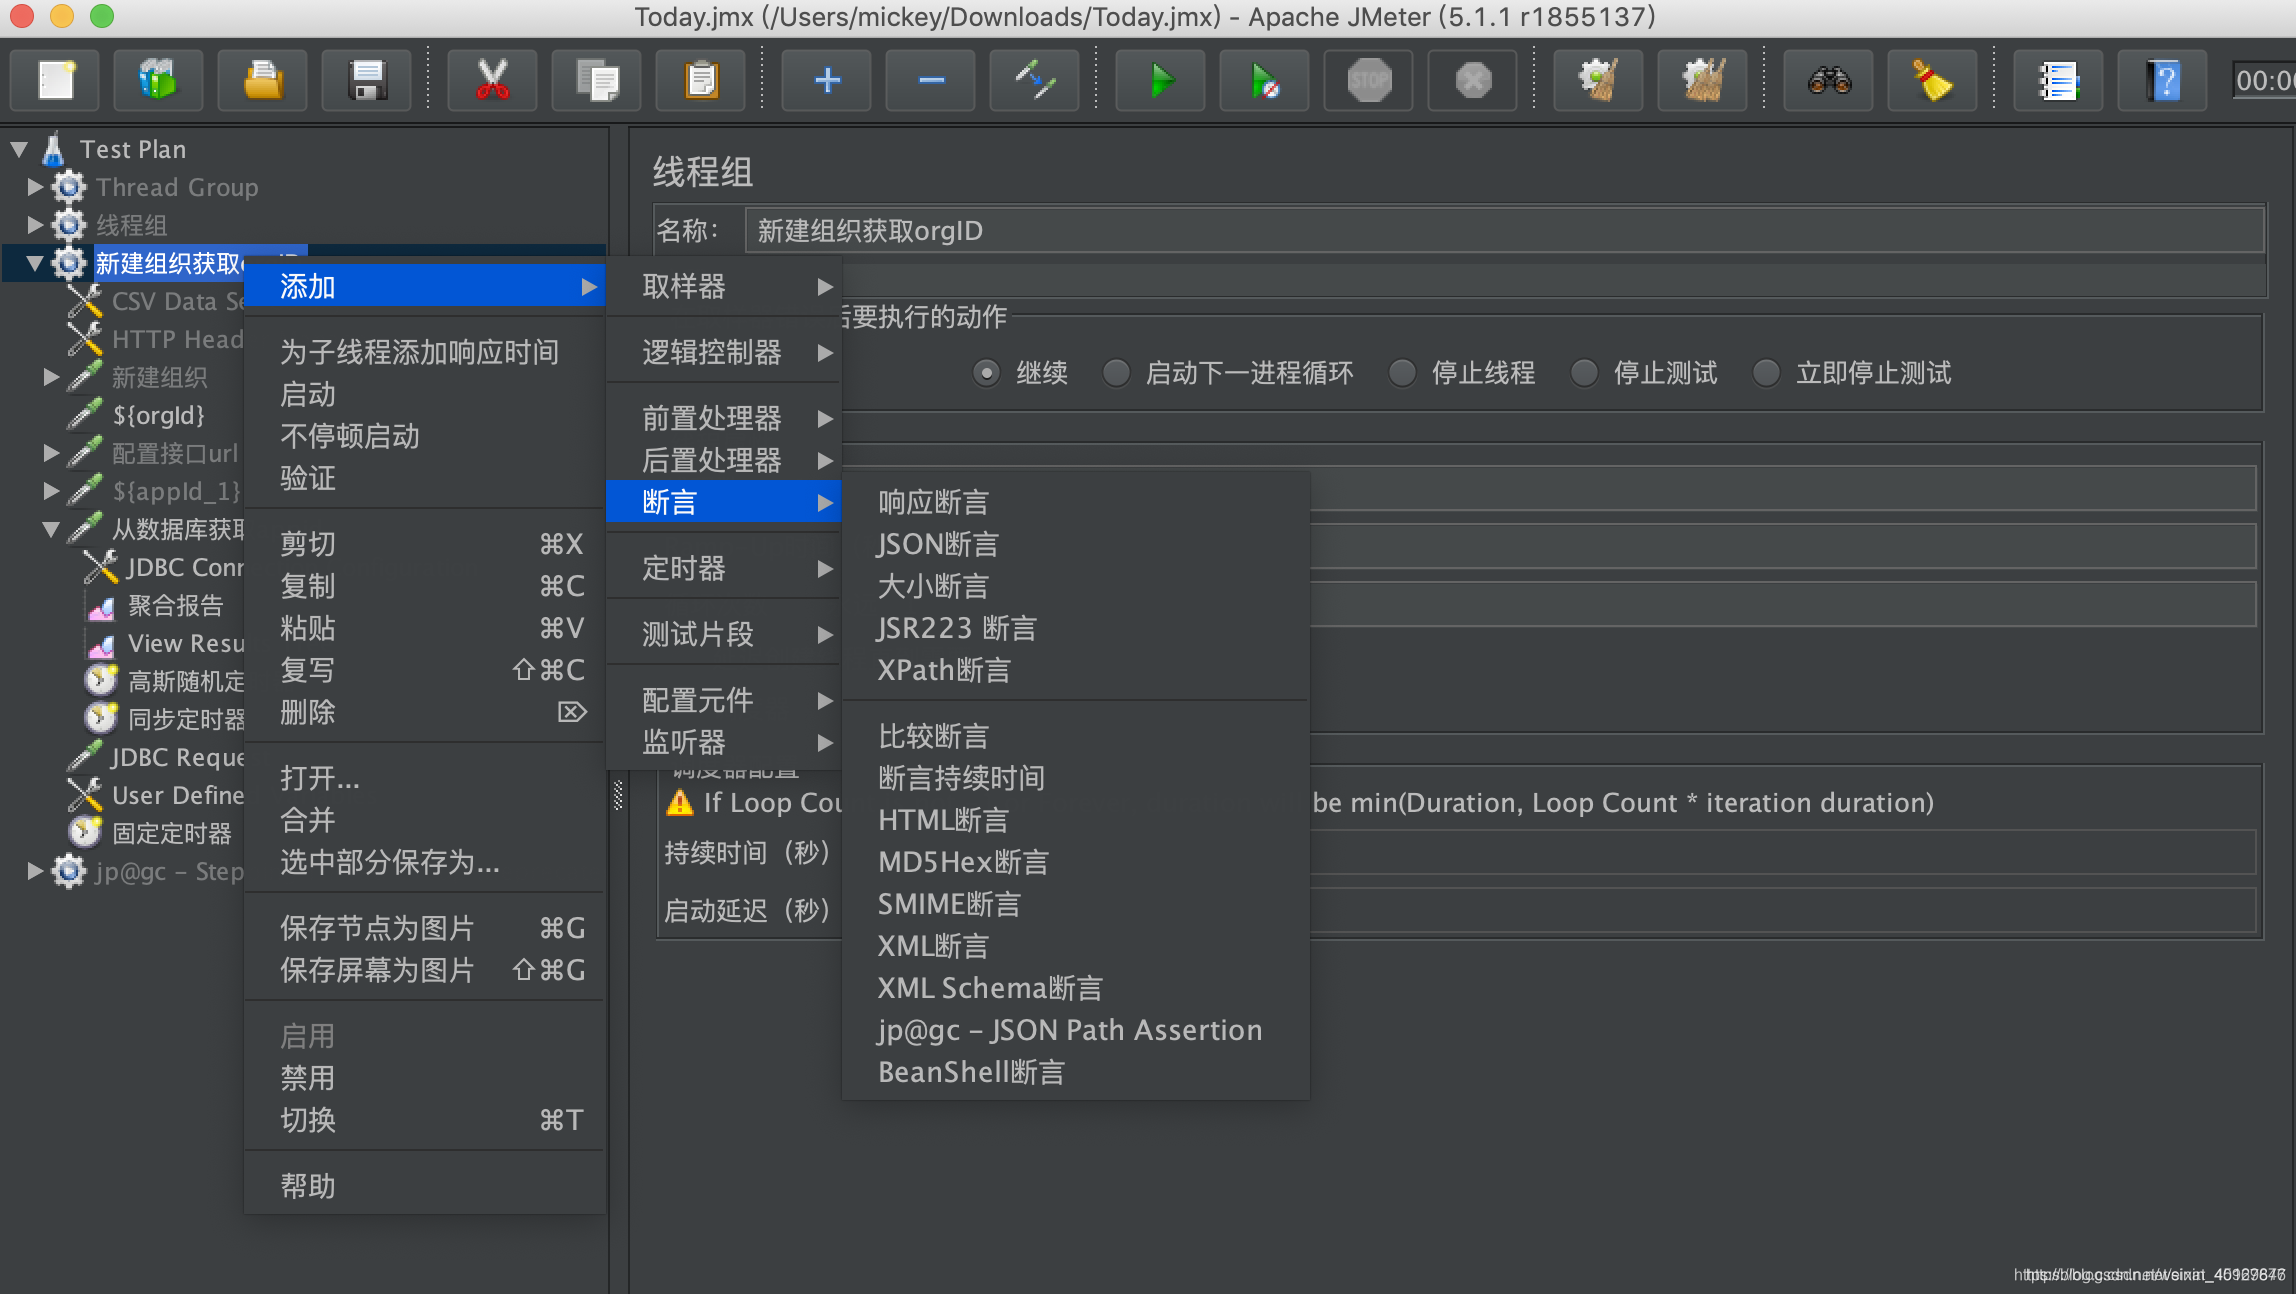
Task: Open the 定时器 submenu
Action: coord(724,568)
